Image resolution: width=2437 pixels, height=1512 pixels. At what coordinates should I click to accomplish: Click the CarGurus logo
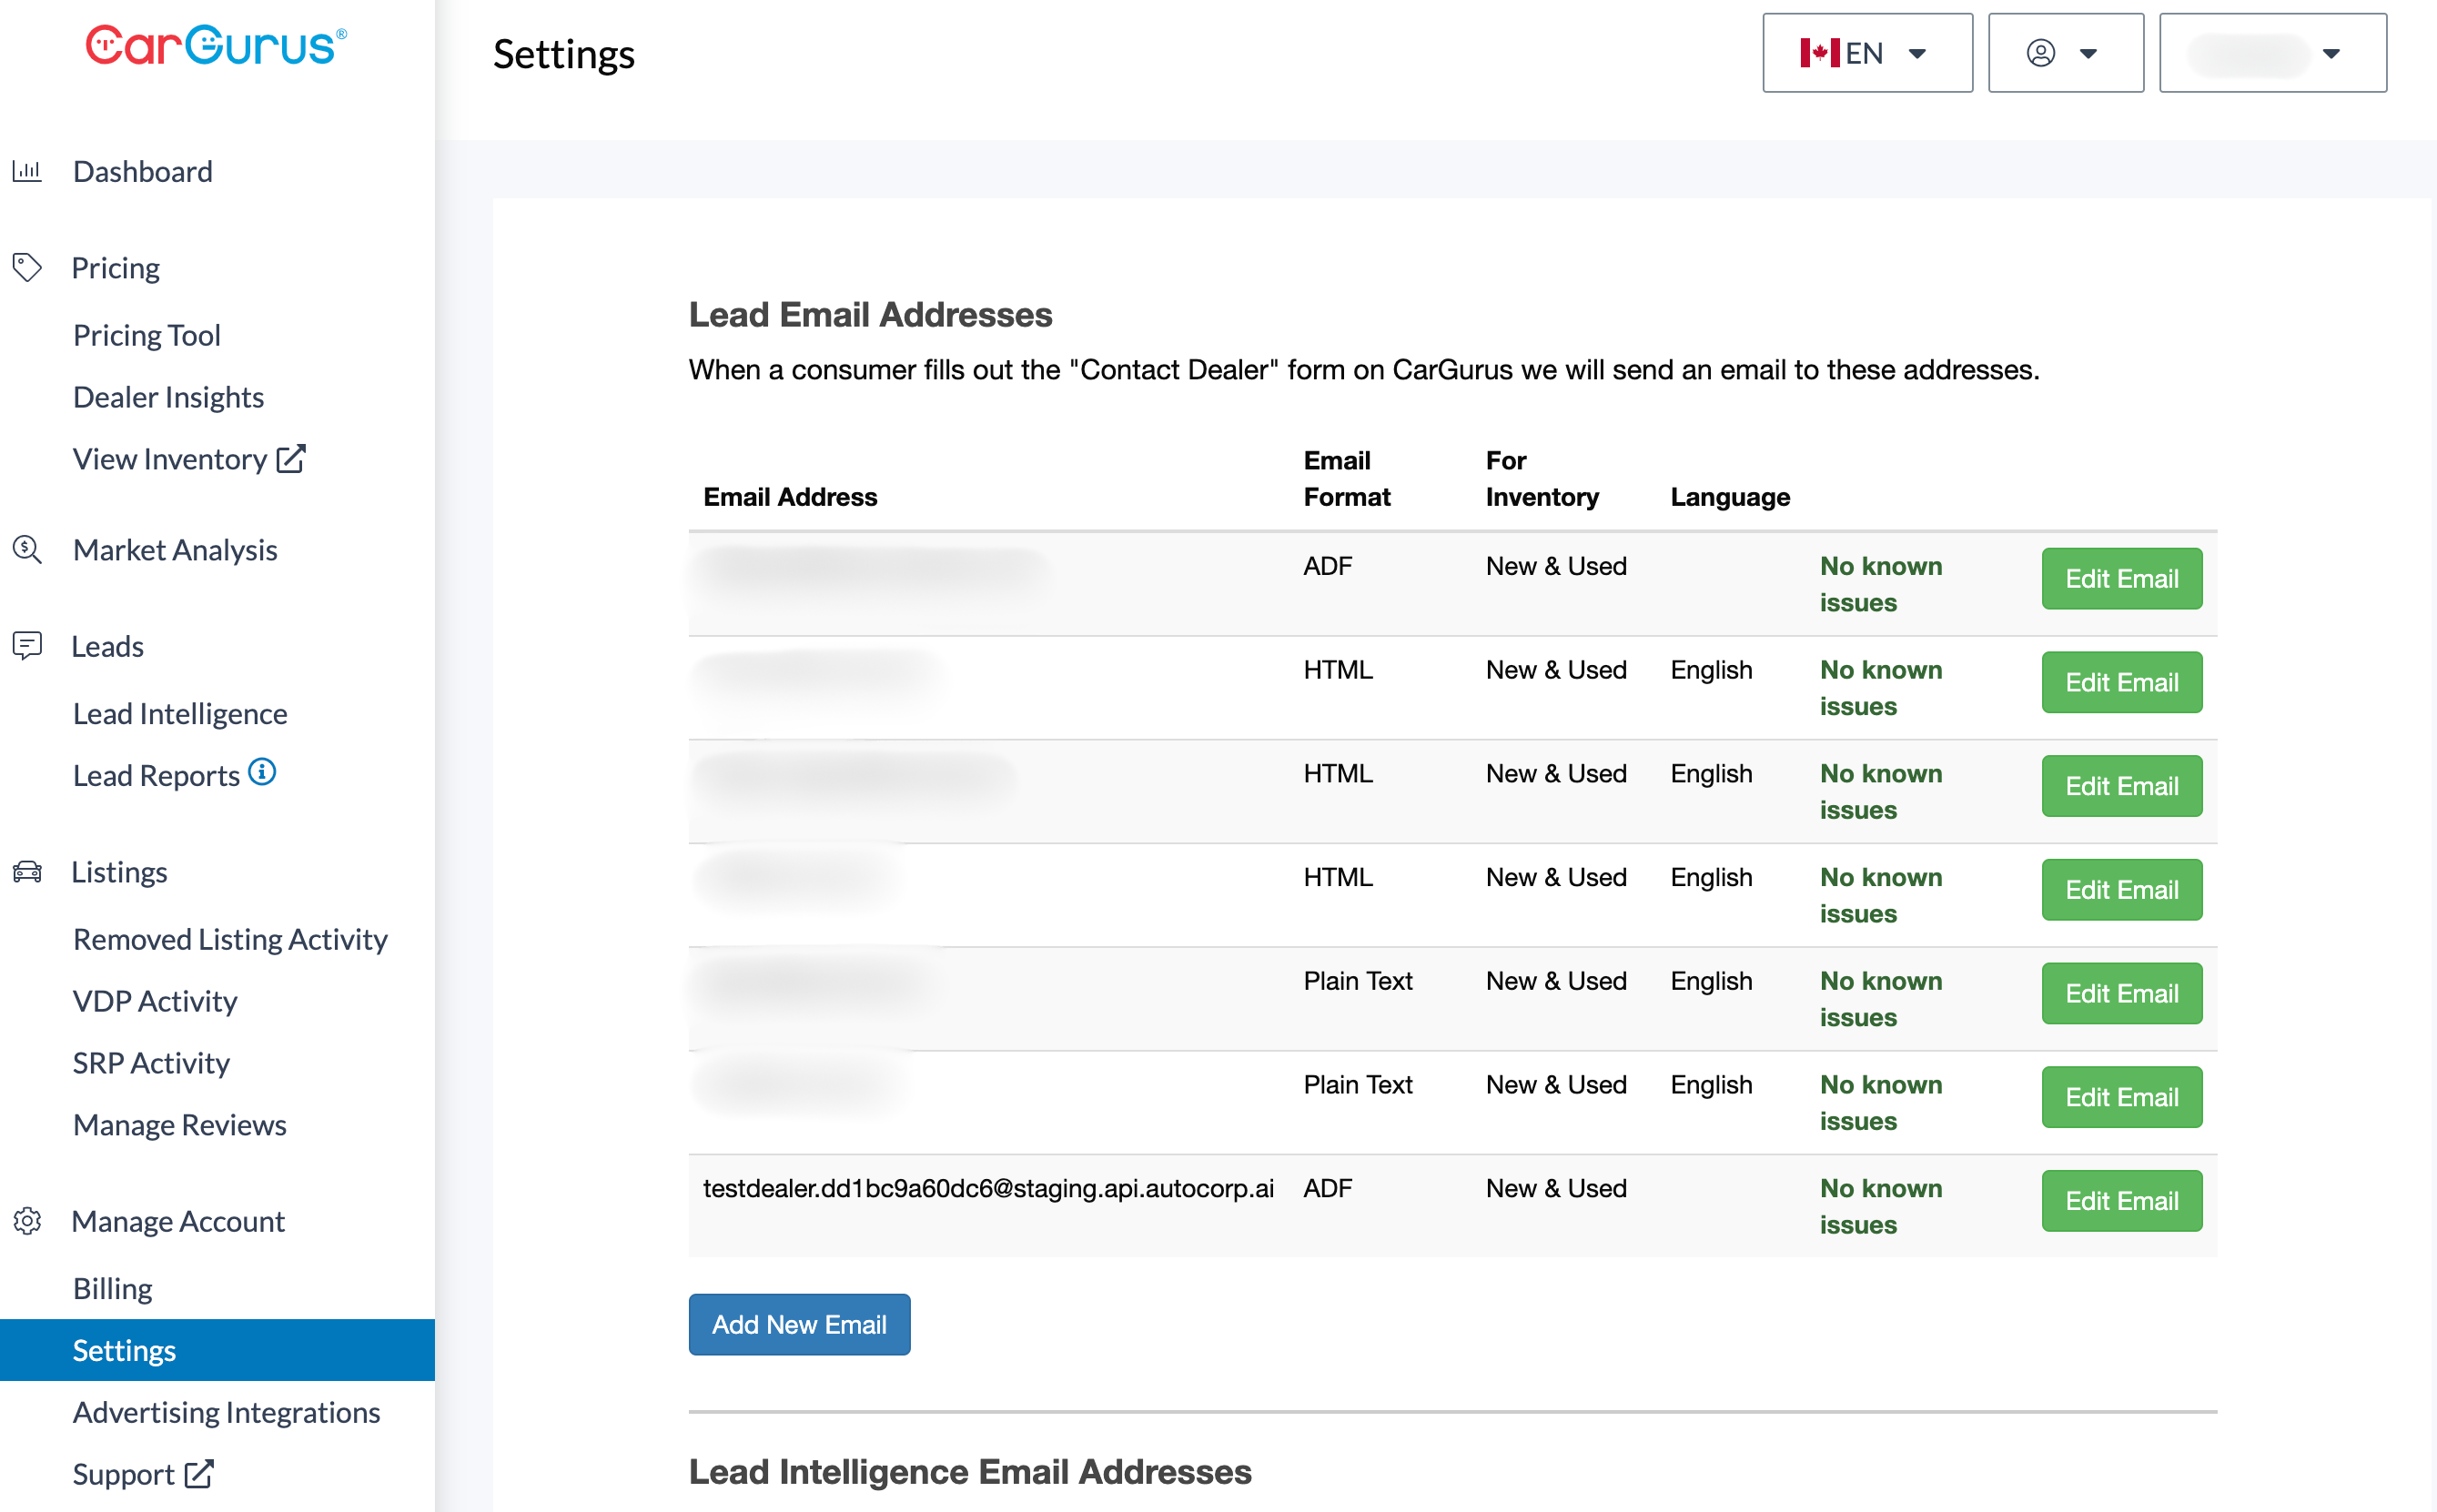pyautogui.click(x=216, y=46)
